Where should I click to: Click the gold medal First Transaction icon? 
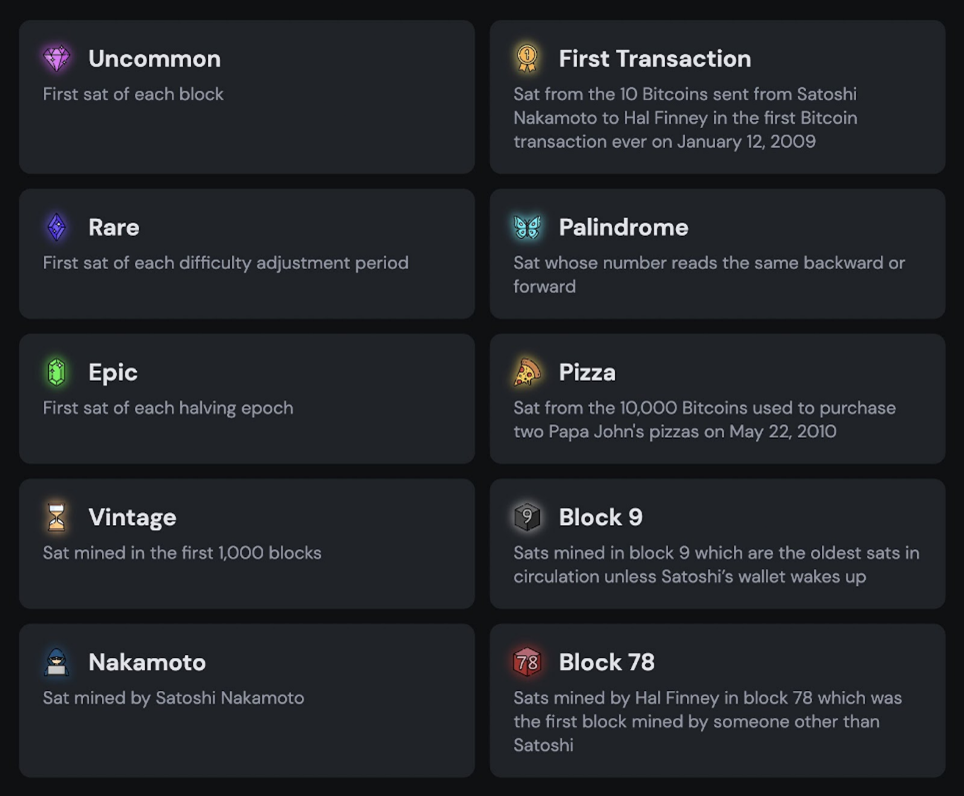pyautogui.click(x=527, y=58)
